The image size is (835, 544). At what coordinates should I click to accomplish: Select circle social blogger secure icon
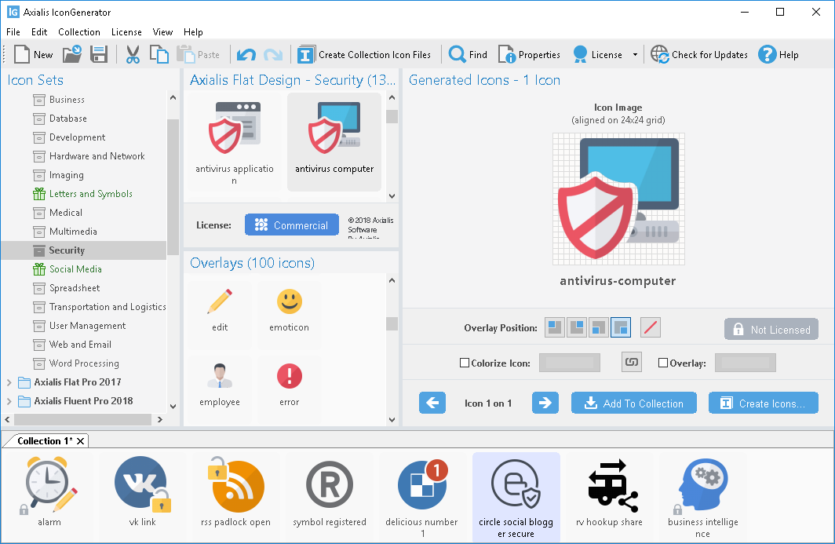[x=516, y=497]
